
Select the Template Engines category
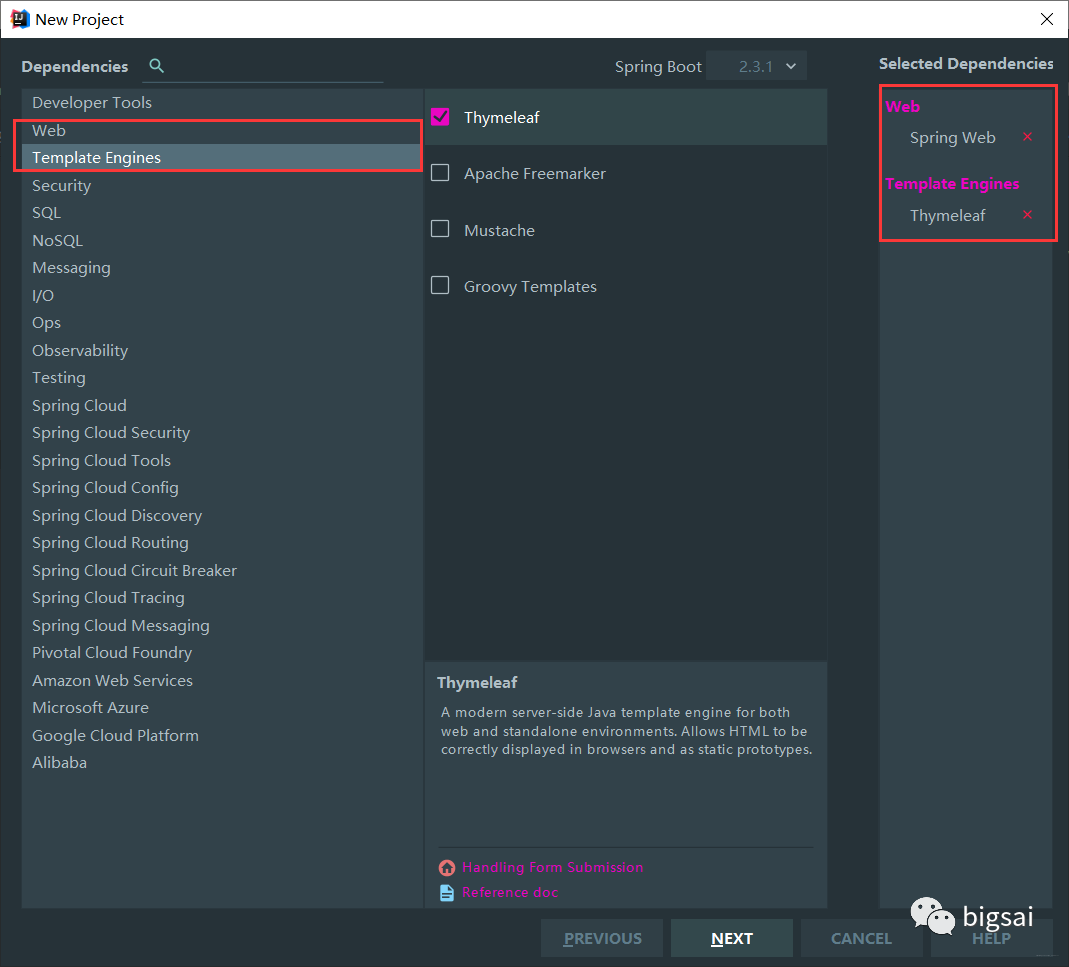point(222,158)
